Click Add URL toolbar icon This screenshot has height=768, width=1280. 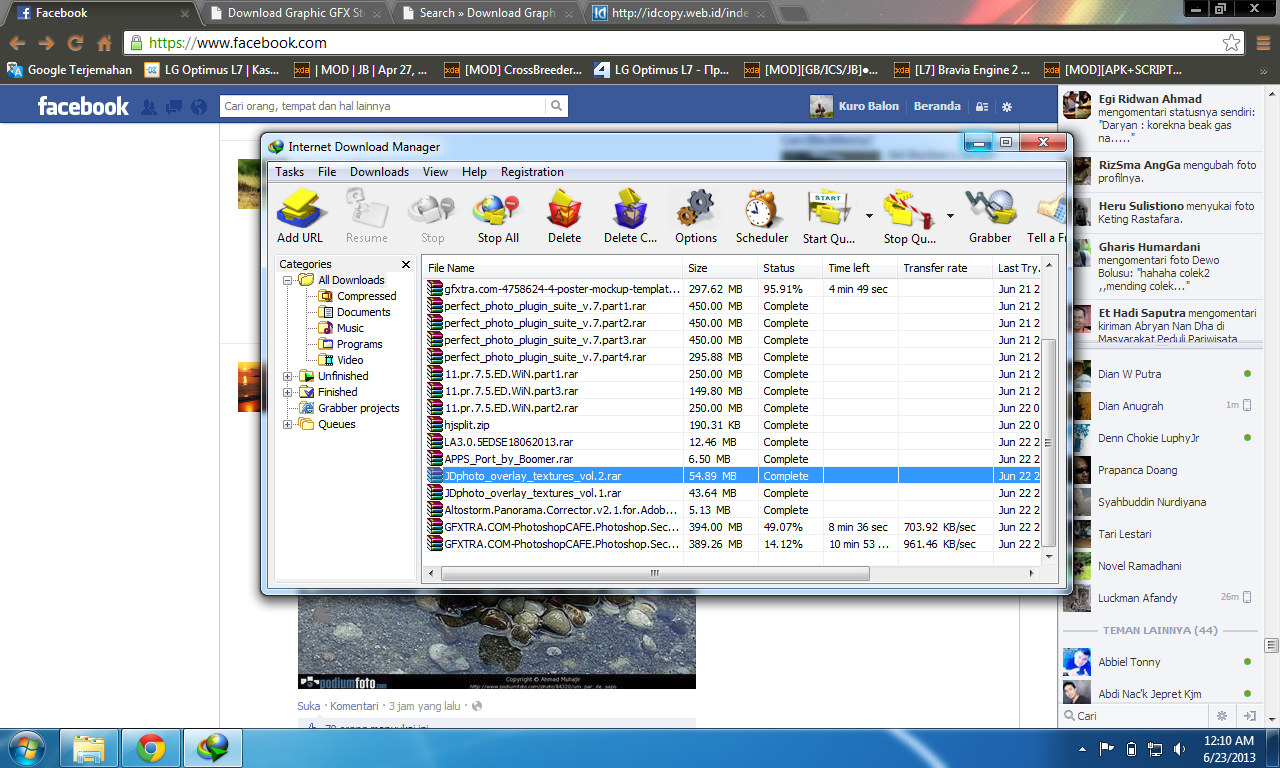point(300,217)
